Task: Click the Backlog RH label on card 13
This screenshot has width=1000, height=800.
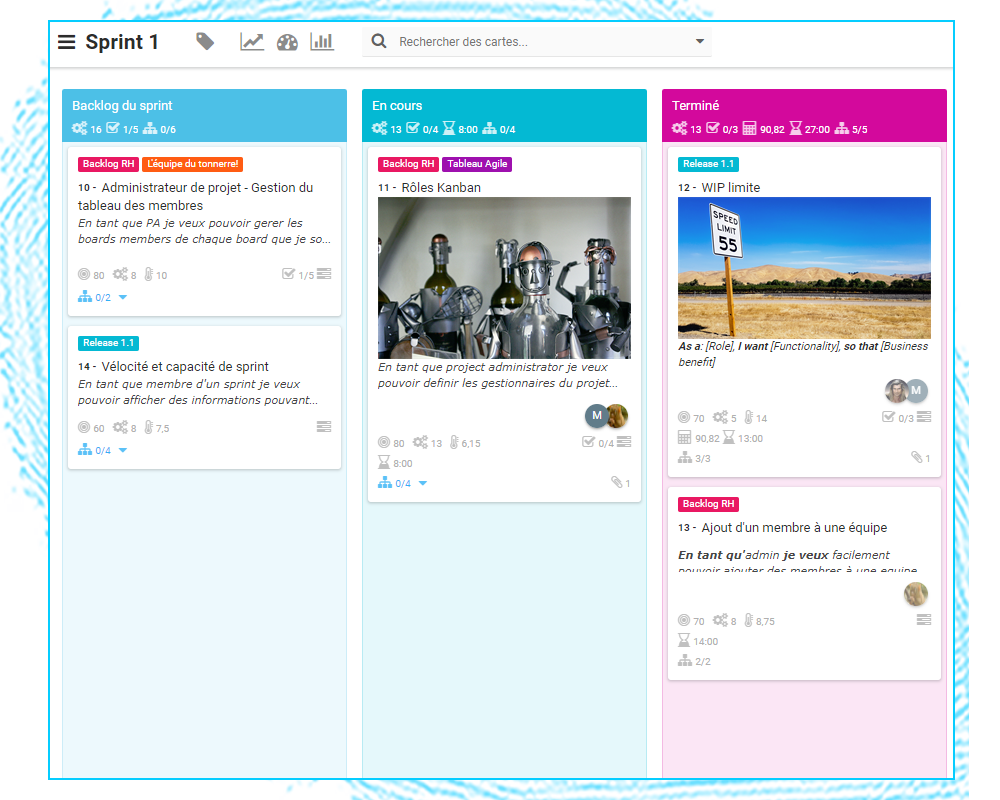Action: coord(708,504)
